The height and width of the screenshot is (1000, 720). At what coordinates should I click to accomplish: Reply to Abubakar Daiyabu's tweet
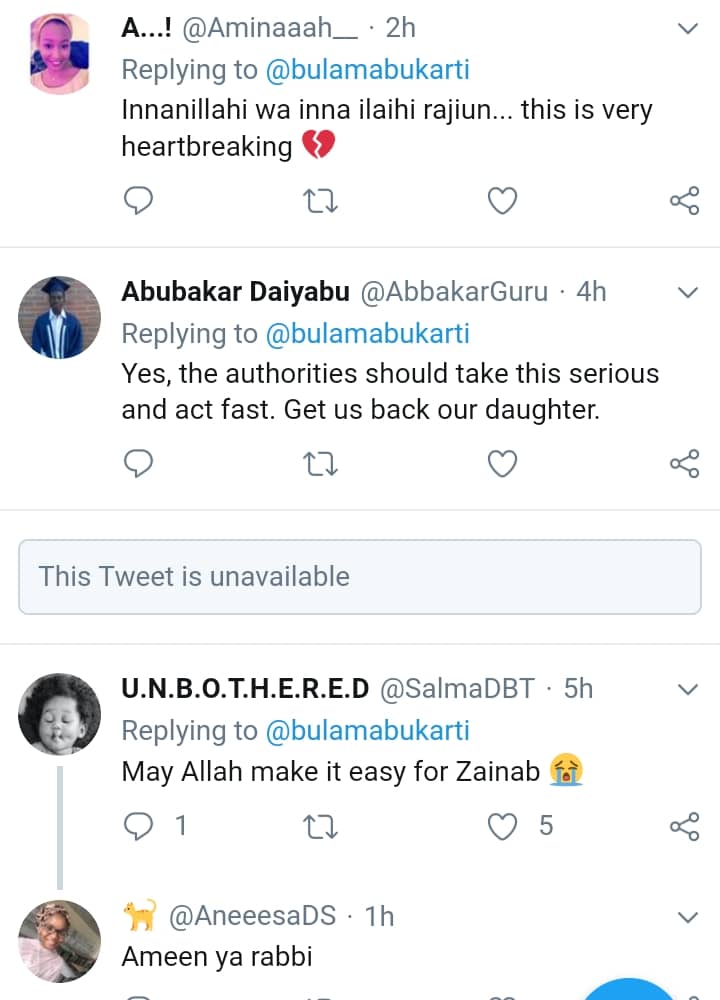coord(137,464)
